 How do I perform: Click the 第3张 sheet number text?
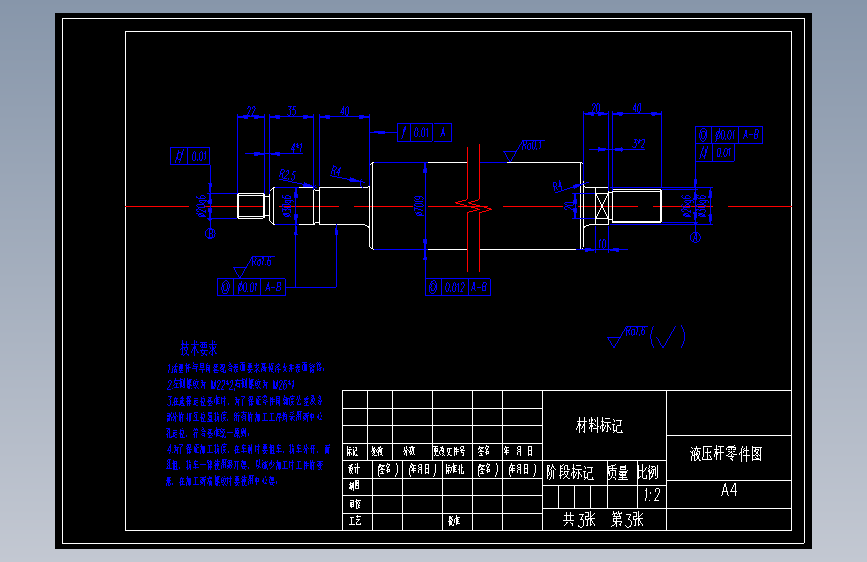click(627, 519)
